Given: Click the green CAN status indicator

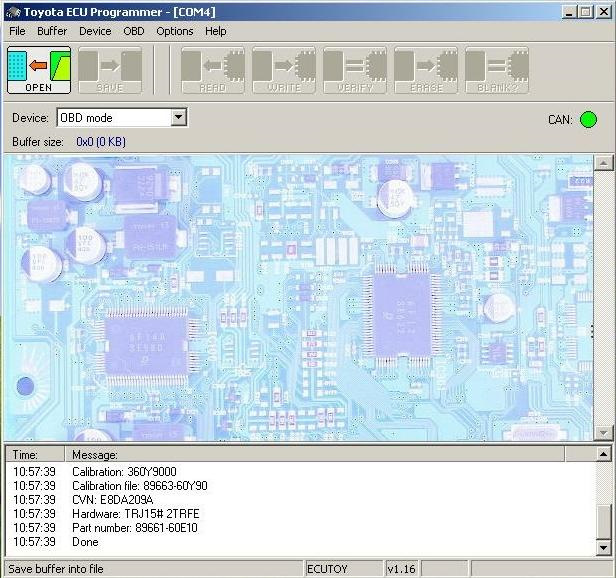Looking at the screenshot, I should point(588,120).
